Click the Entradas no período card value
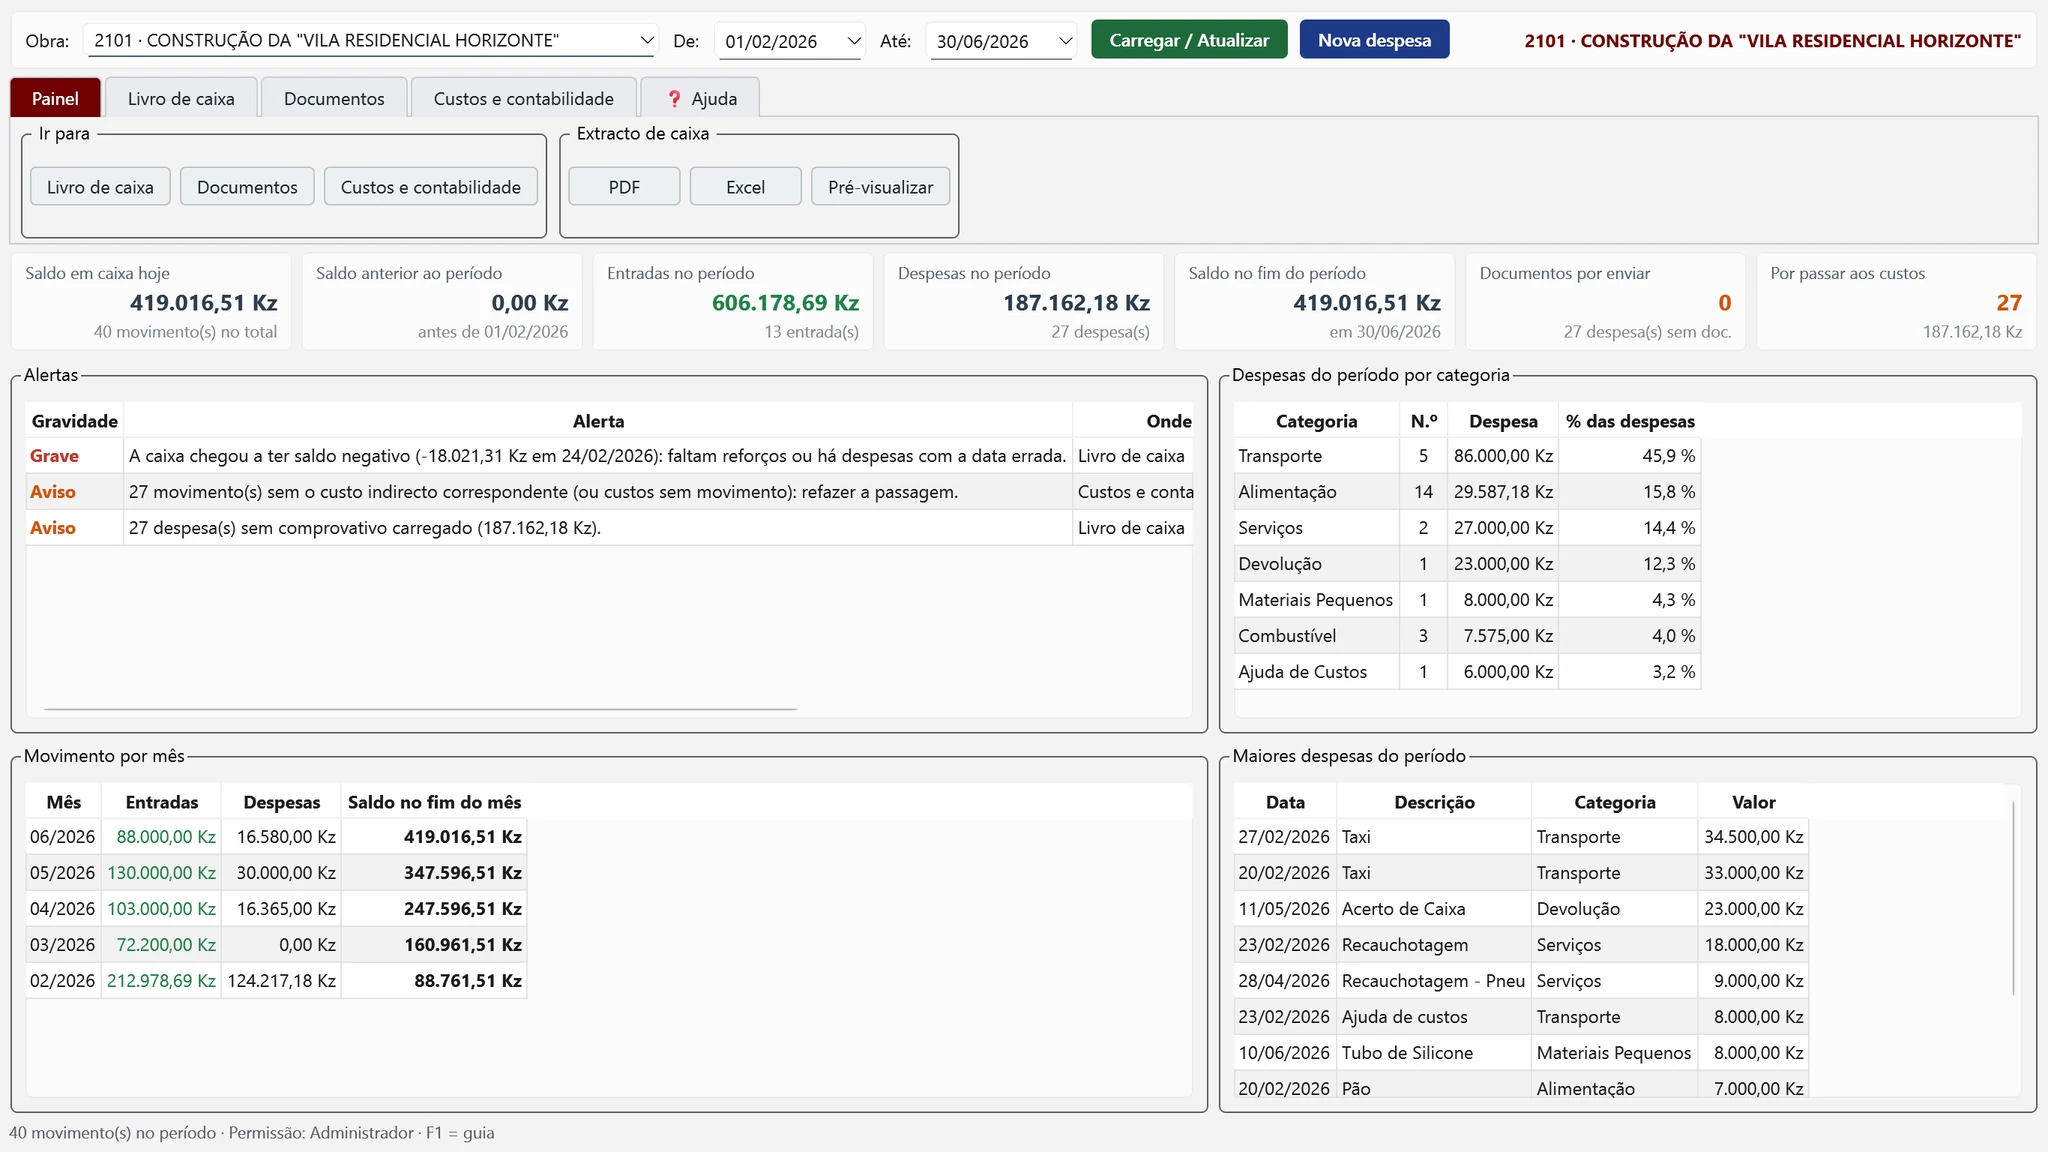 785,303
